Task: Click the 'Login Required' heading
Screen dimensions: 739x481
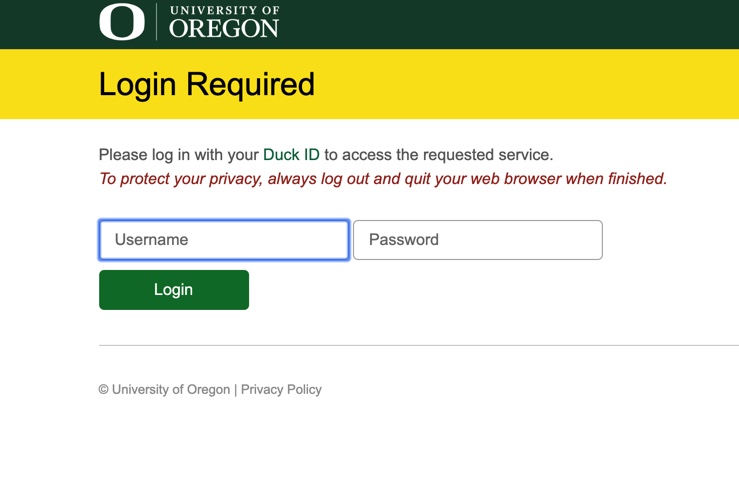Action: tap(206, 84)
